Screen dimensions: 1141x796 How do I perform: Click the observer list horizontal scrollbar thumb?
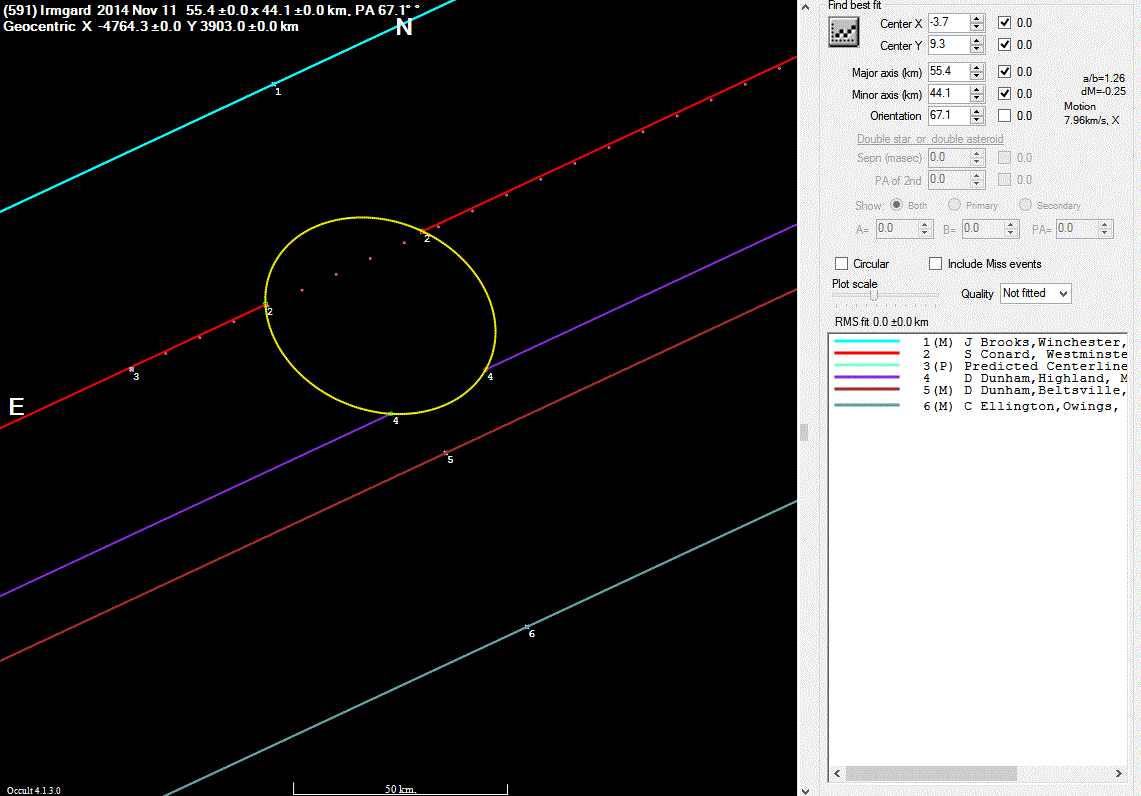tap(931, 773)
